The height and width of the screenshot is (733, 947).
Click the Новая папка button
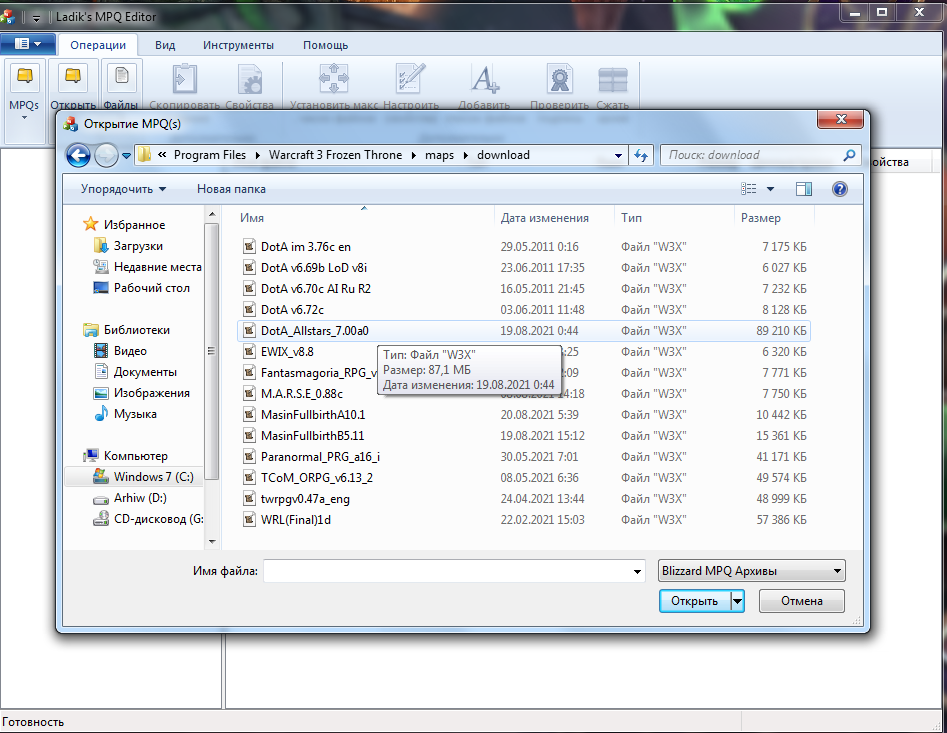pyautogui.click(x=231, y=189)
